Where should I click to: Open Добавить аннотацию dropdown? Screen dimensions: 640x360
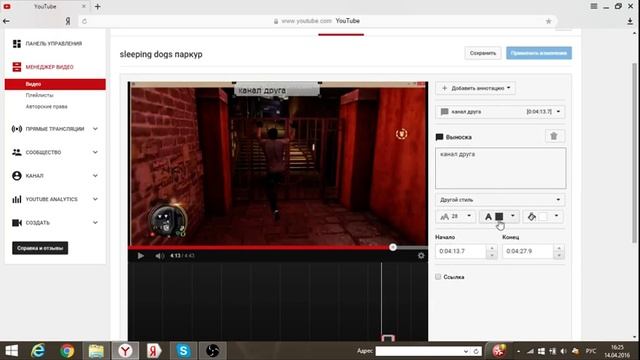(476, 88)
